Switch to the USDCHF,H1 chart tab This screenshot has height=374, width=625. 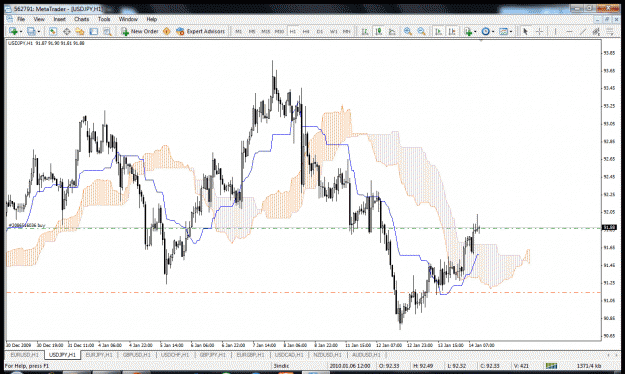175,354
